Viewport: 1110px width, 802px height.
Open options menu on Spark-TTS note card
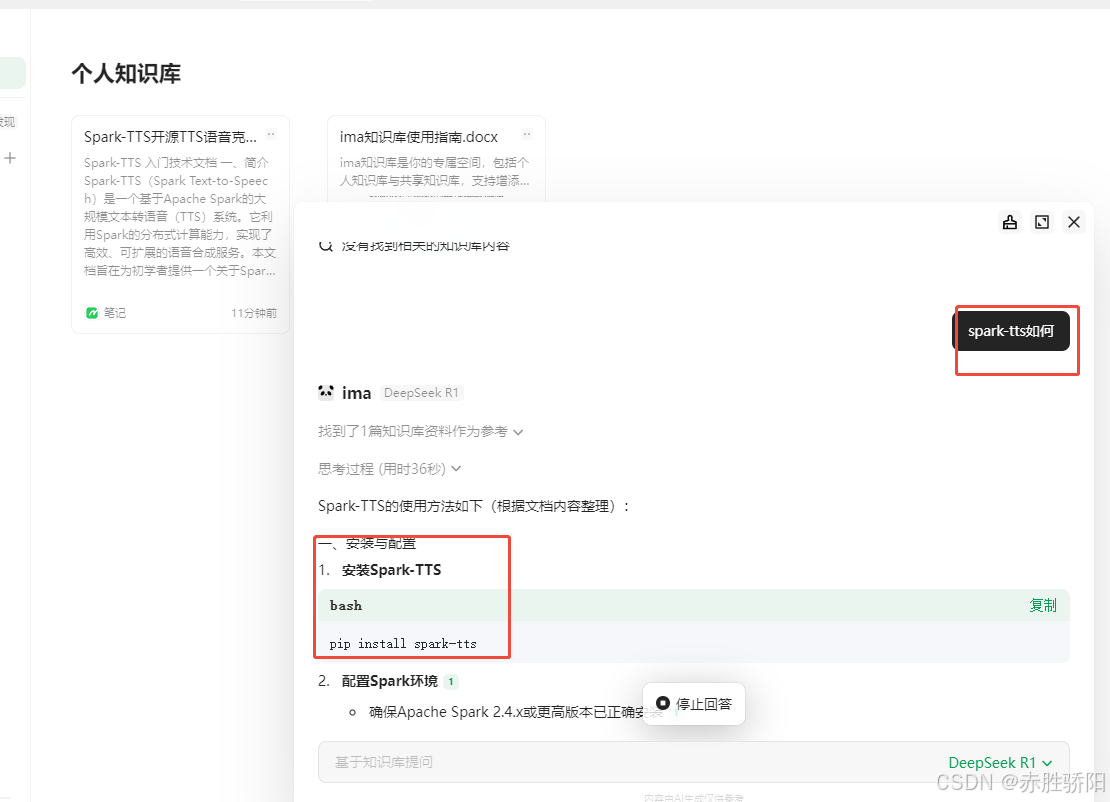point(271,134)
